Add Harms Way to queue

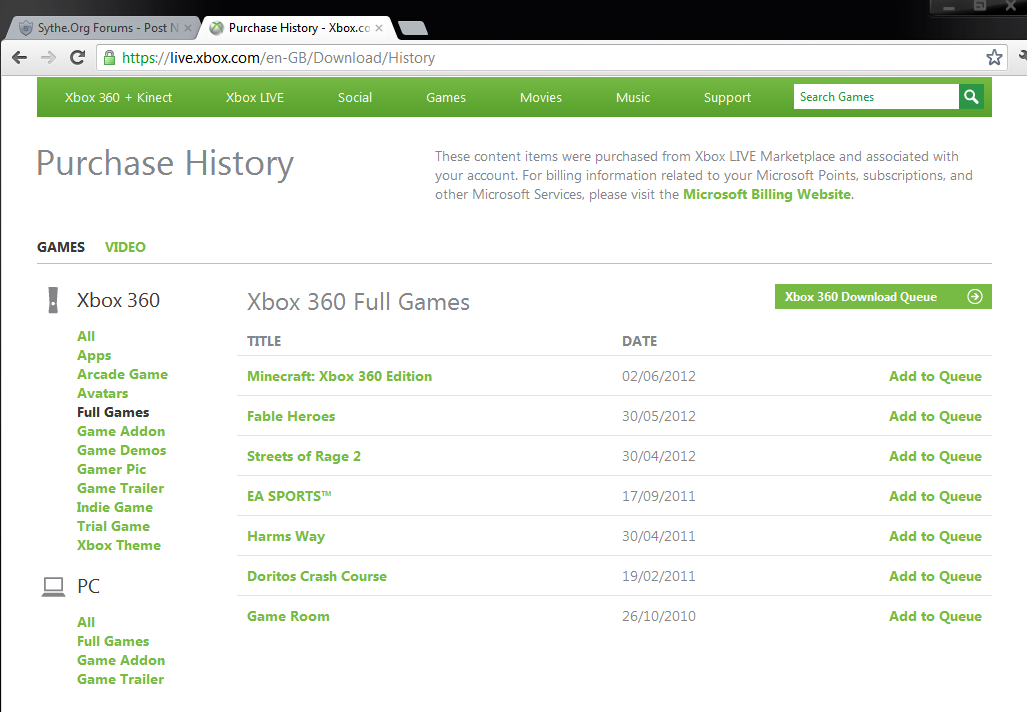[935, 536]
